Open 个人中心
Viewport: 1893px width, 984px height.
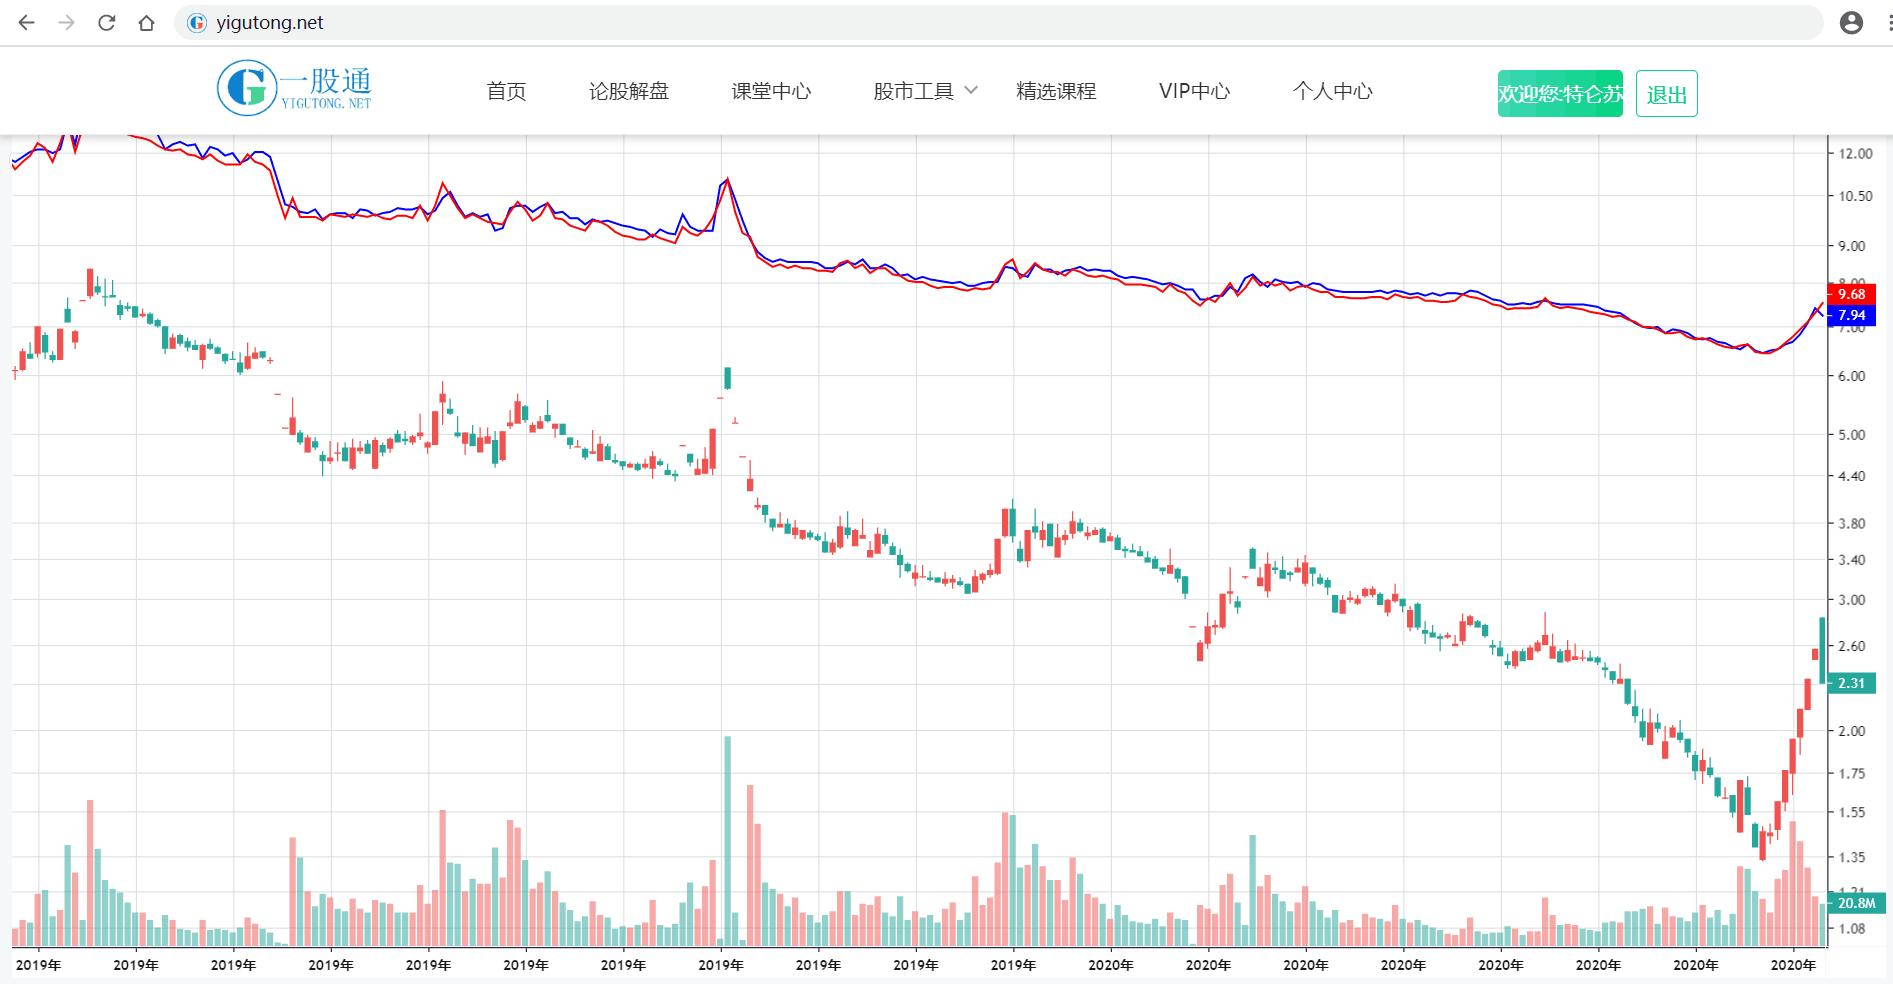1331,91
